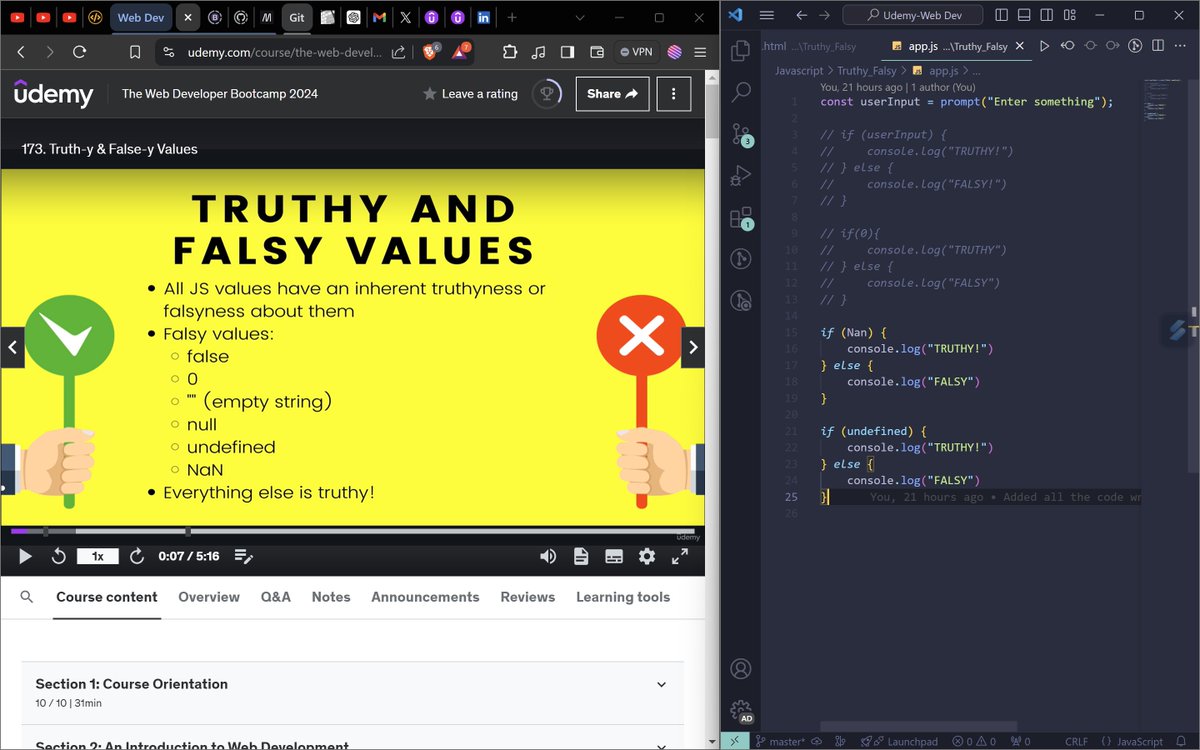This screenshot has width=1200, height=750.
Task: Open the add note pencil icon in the video controls
Action: (244, 556)
